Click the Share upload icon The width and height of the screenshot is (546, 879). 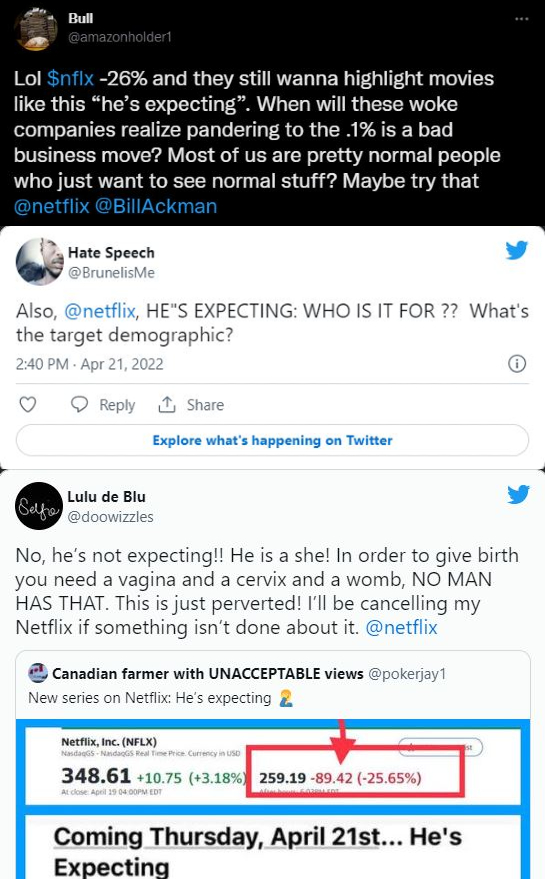(166, 404)
